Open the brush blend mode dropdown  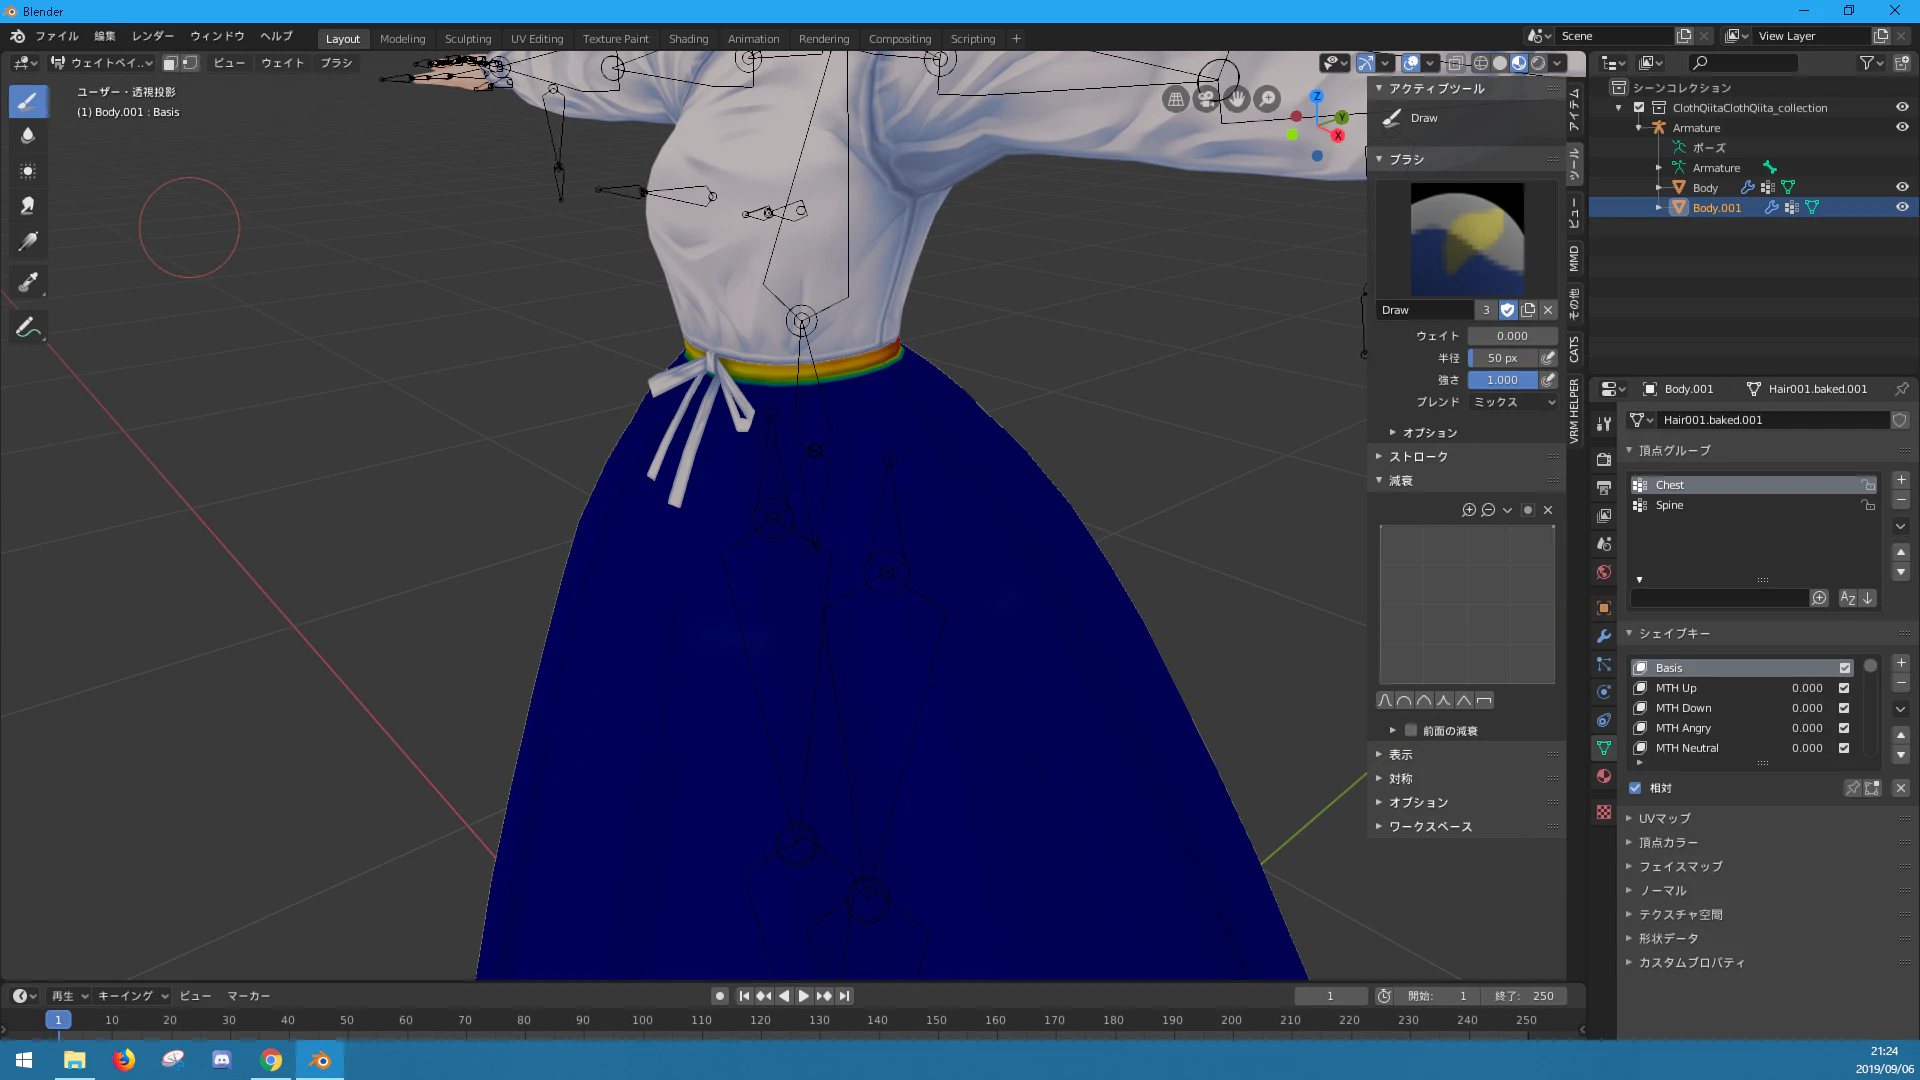tap(1513, 402)
